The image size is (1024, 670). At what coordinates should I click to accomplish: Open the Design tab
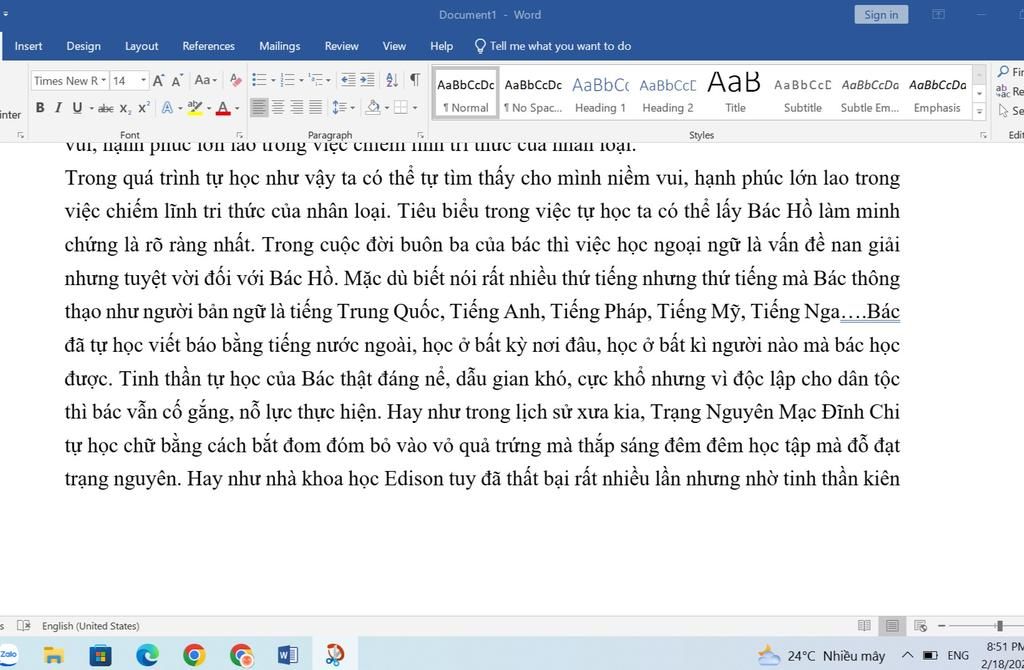tap(84, 46)
